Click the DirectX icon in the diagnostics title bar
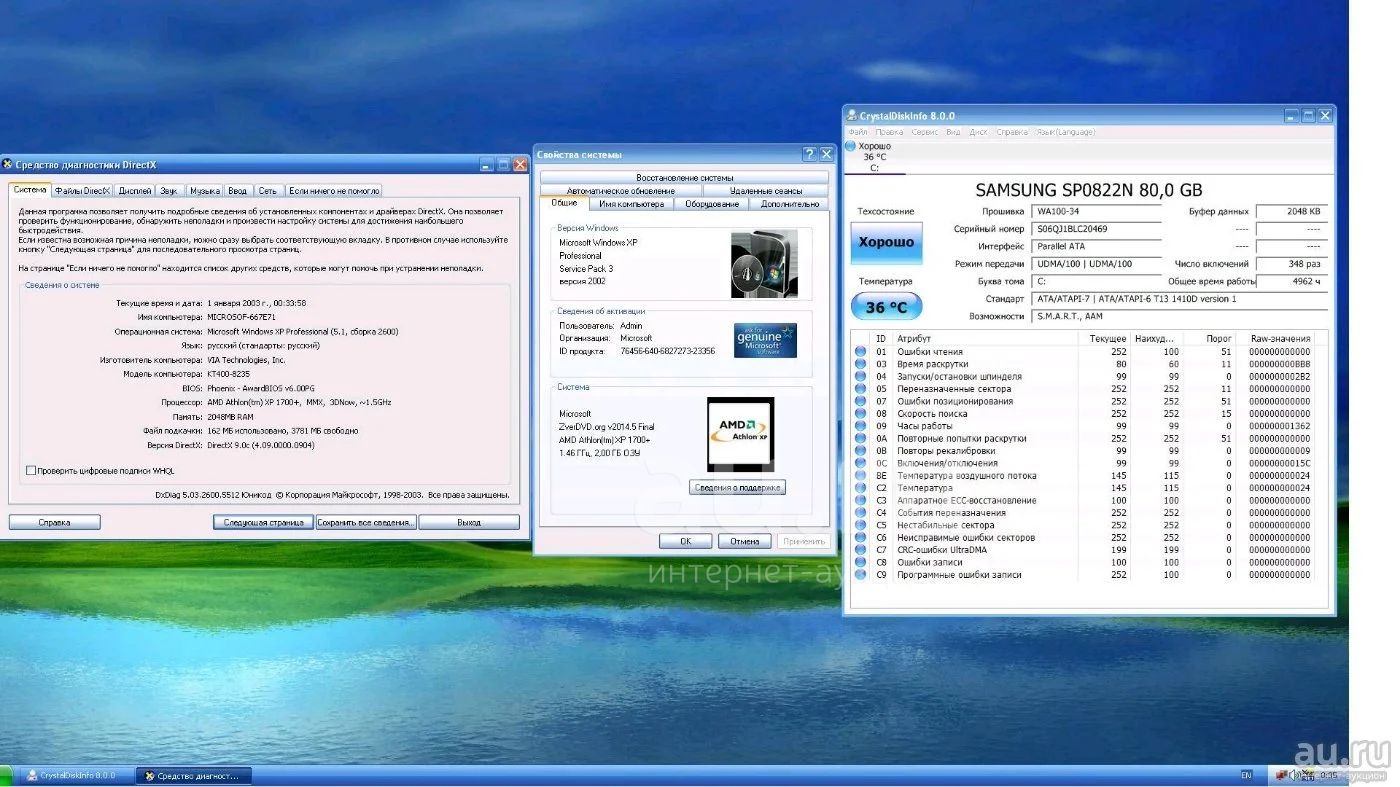 point(8,165)
